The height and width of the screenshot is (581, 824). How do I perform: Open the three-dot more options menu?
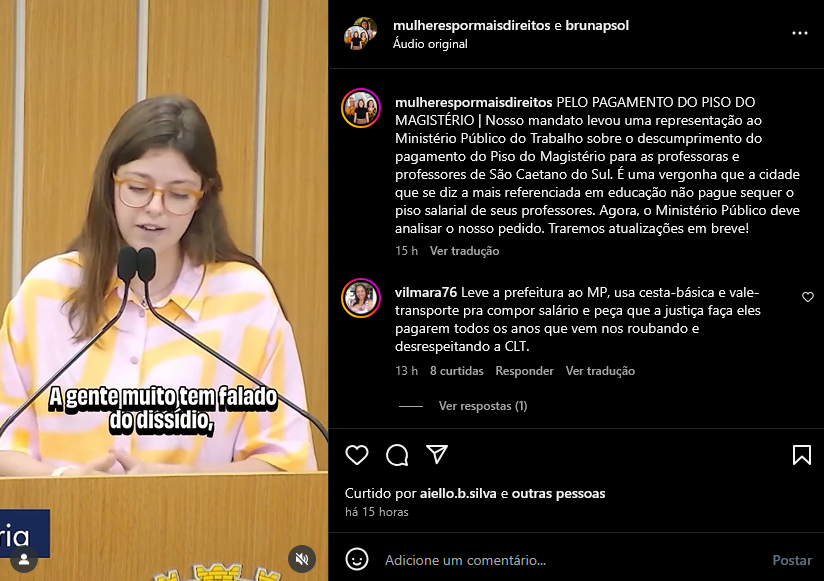tap(799, 33)
